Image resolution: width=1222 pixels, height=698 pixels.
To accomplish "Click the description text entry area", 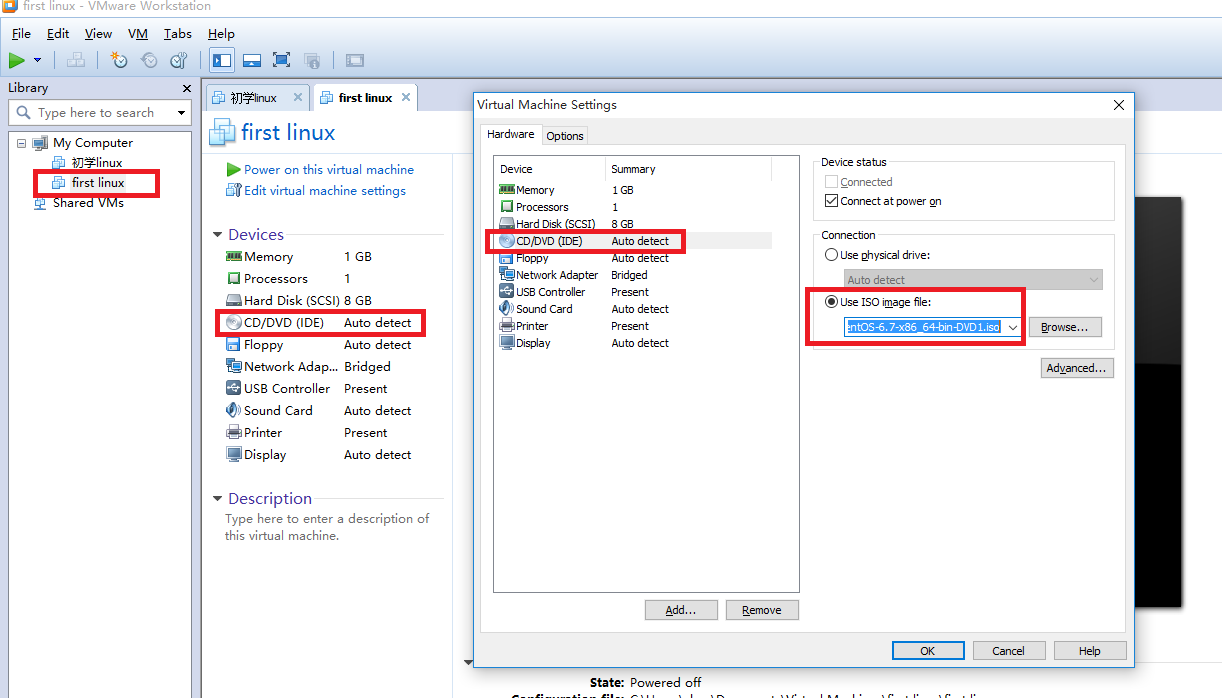I will [327, 527].
